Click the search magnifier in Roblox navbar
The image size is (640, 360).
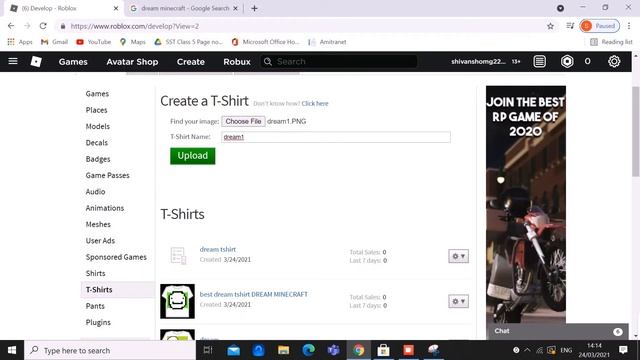[268, 61]
